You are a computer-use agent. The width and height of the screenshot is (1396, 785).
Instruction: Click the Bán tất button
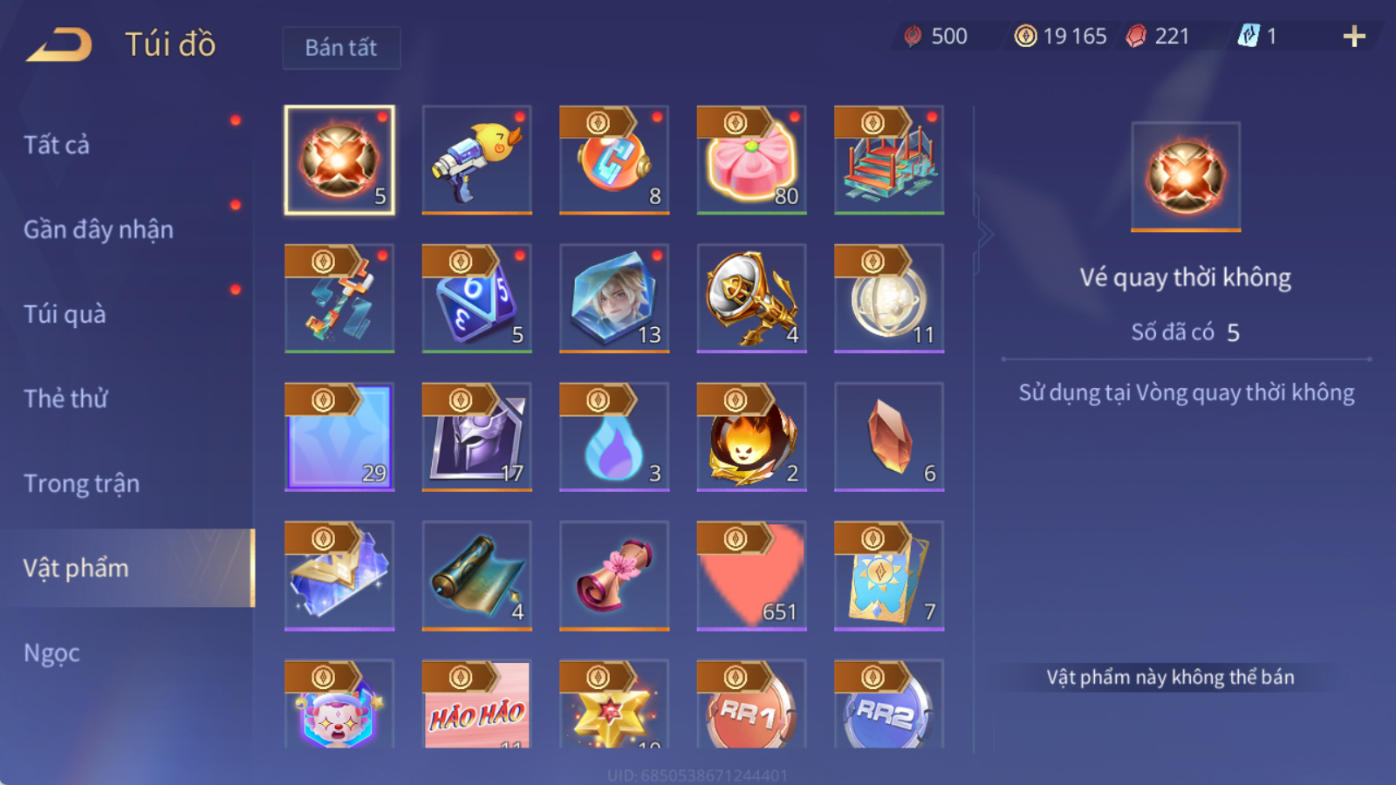click(x=342, y=48)
